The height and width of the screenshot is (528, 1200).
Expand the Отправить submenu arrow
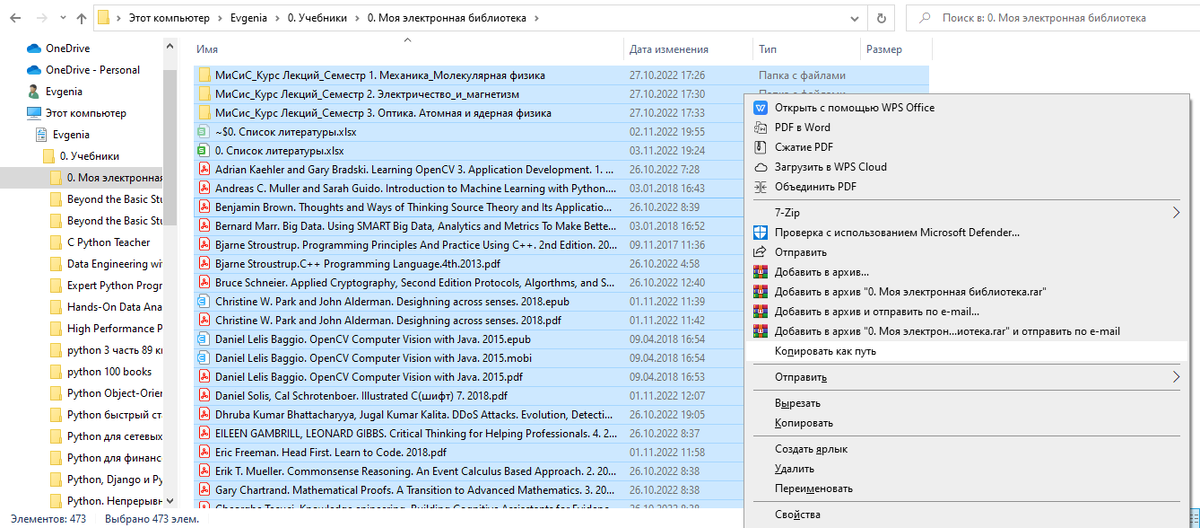click(x=1176, y=377)
